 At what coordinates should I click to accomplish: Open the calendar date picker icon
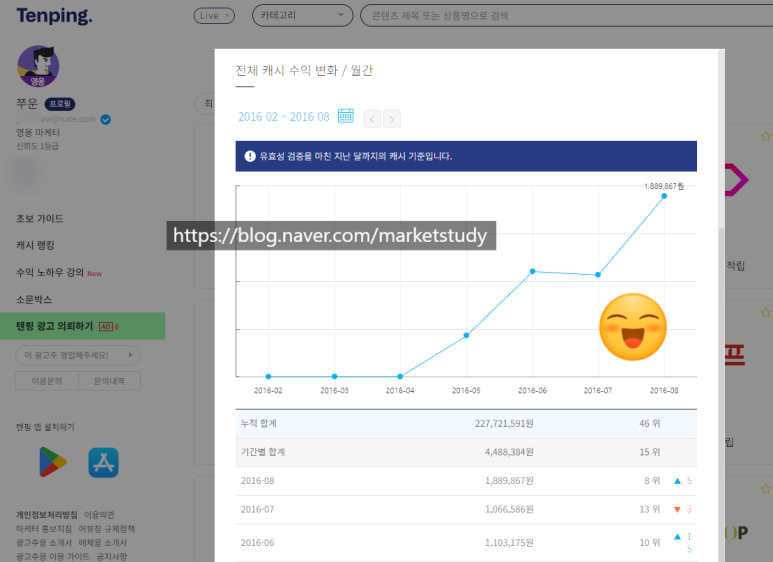346,116
